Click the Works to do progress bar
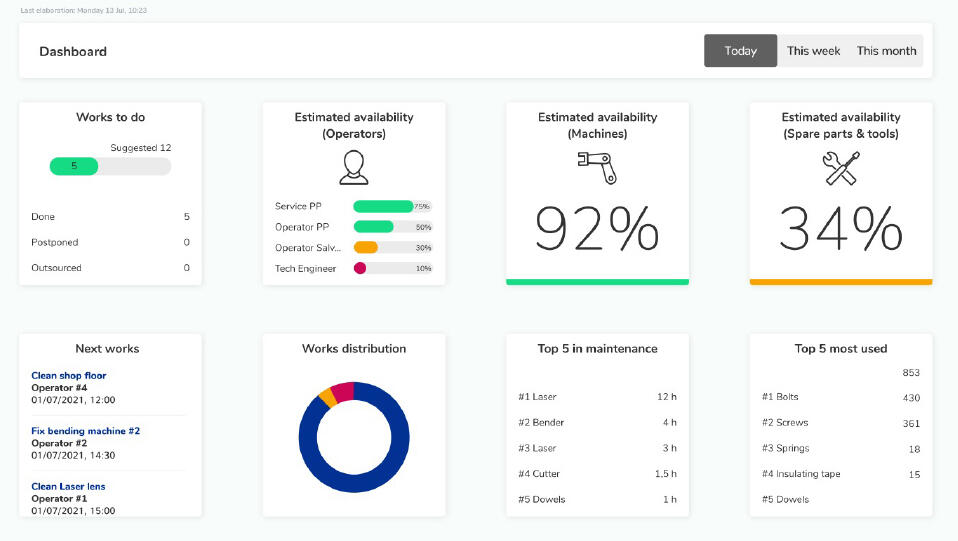The height and width of the screenshot is (541, 958). (110, 166)
